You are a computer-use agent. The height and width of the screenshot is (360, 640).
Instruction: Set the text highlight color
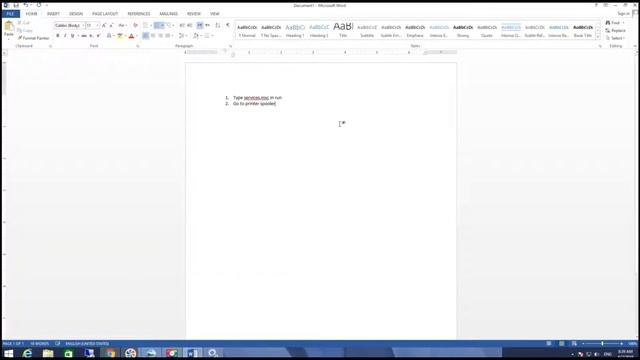(120, 36)
